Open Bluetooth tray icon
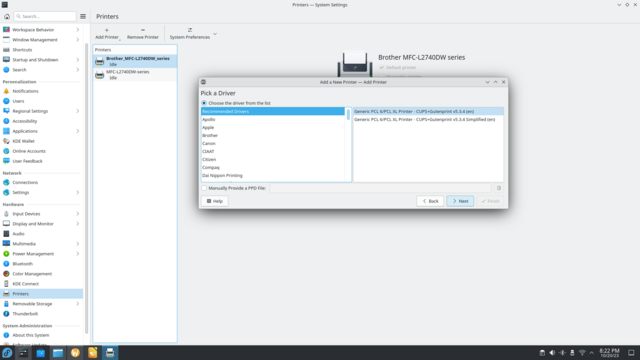 tap(562, 353)
